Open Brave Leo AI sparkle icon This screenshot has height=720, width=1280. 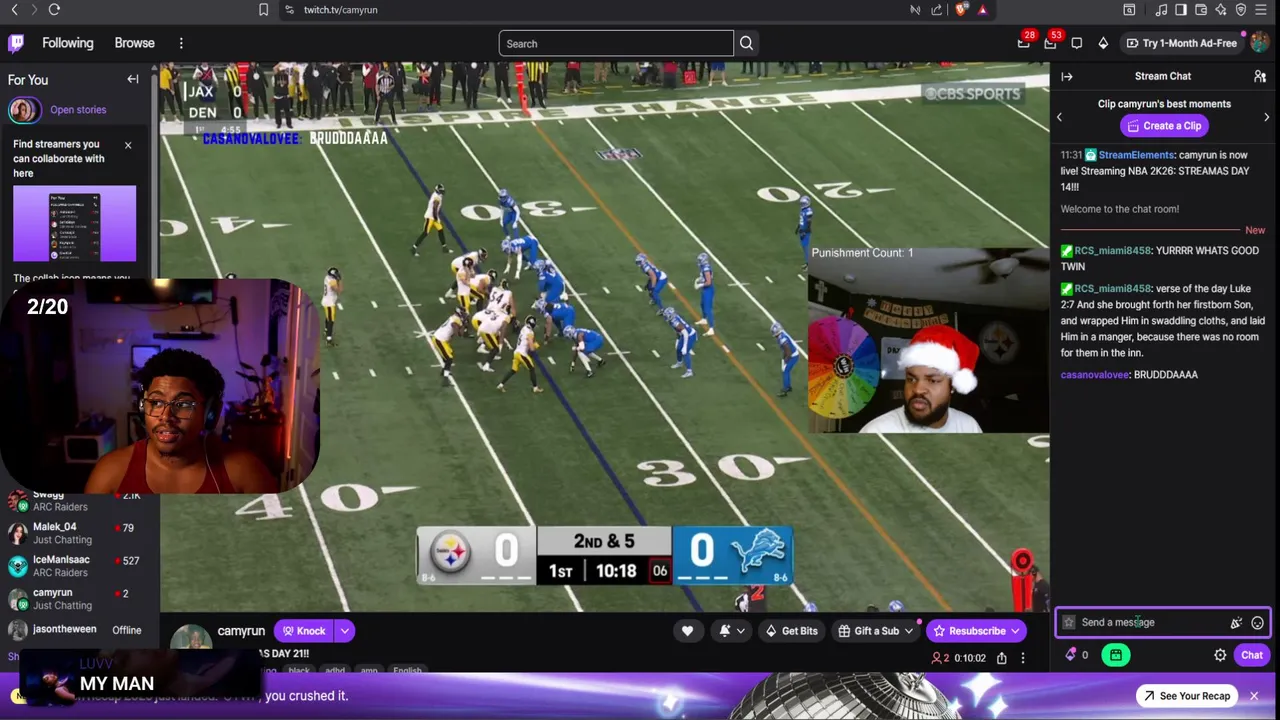coord(1220,10)
